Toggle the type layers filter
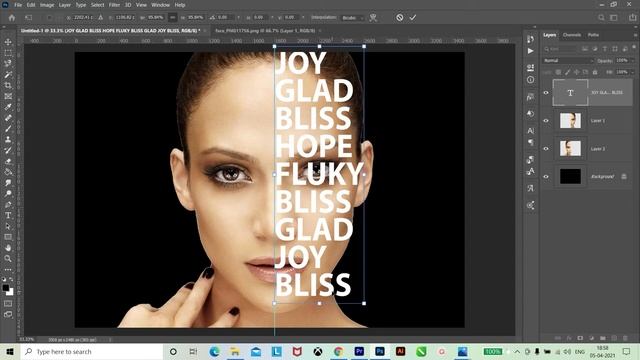 [x=604, y=49]
